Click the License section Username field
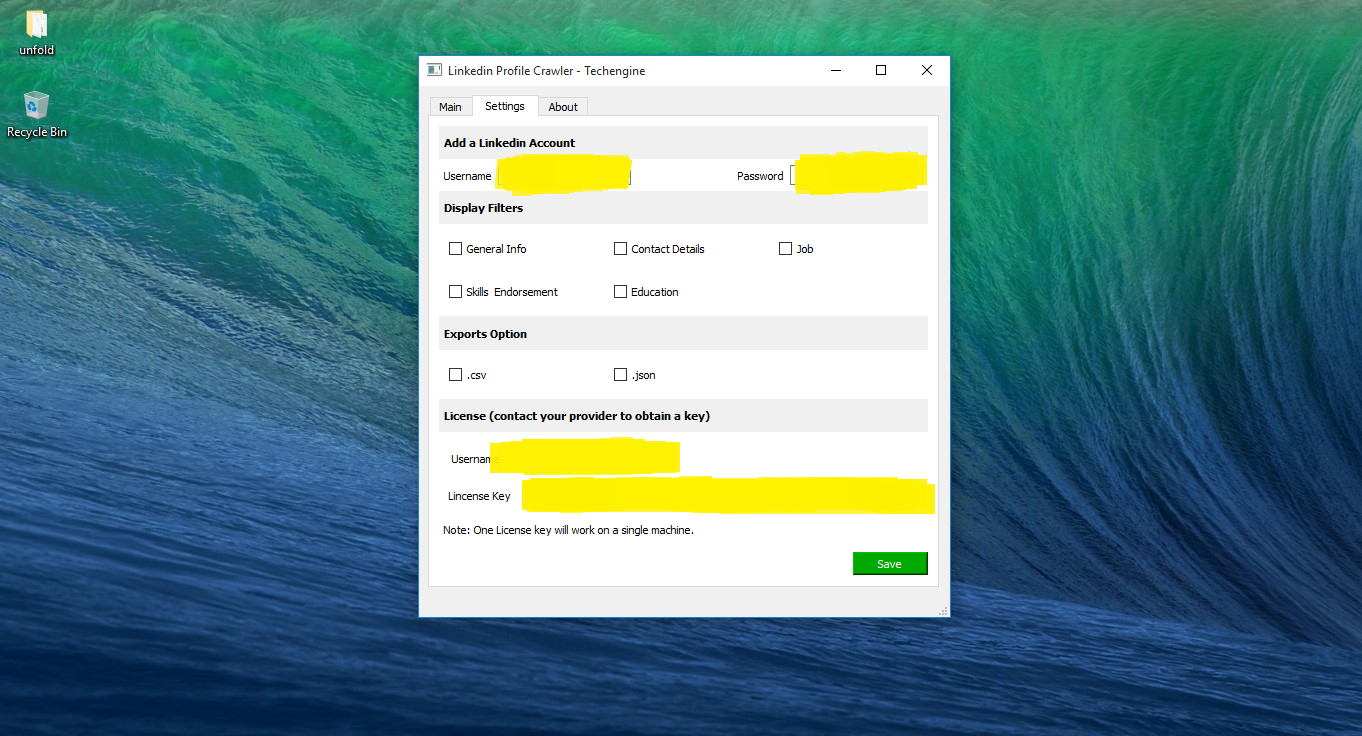 coord(585,459)
